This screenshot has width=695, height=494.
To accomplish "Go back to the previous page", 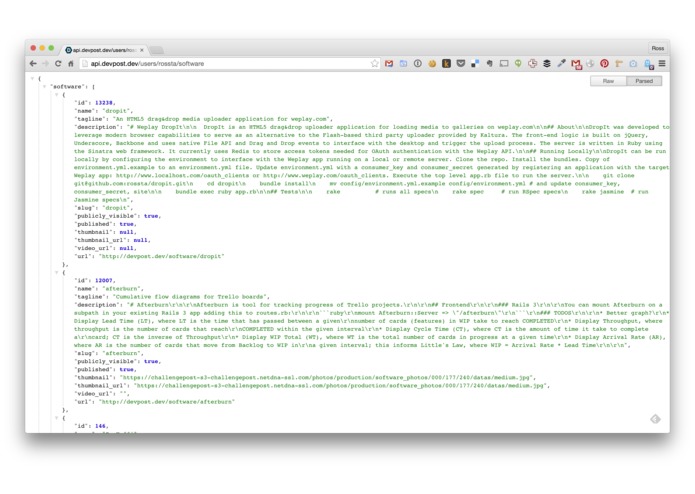I will (x=33, y=64).
